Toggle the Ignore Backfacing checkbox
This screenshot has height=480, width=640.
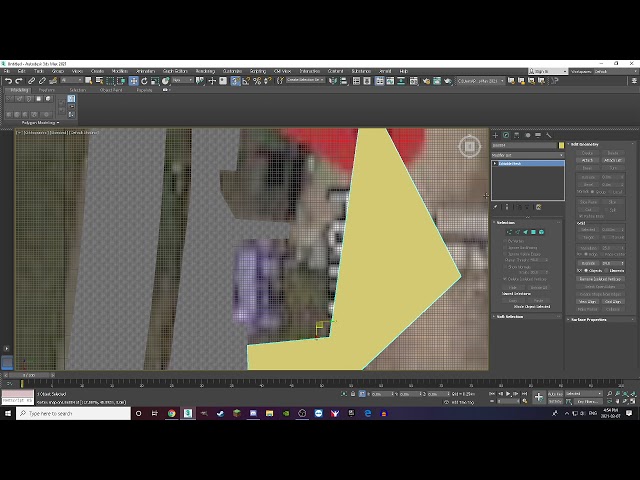(505, 247)
